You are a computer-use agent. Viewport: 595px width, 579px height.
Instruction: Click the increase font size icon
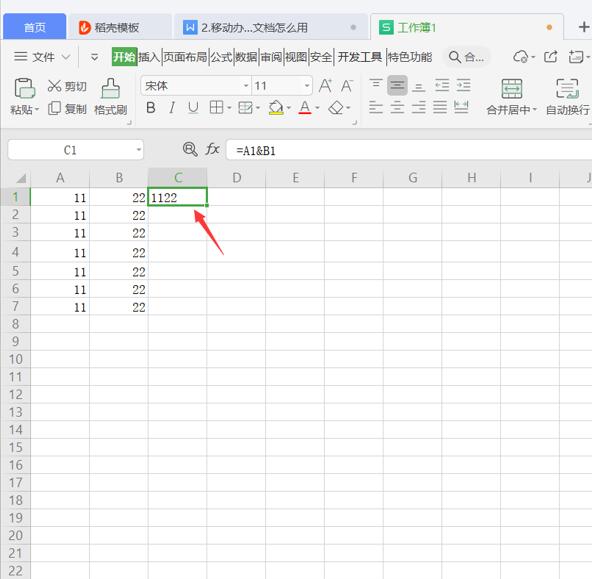[325, 86]
